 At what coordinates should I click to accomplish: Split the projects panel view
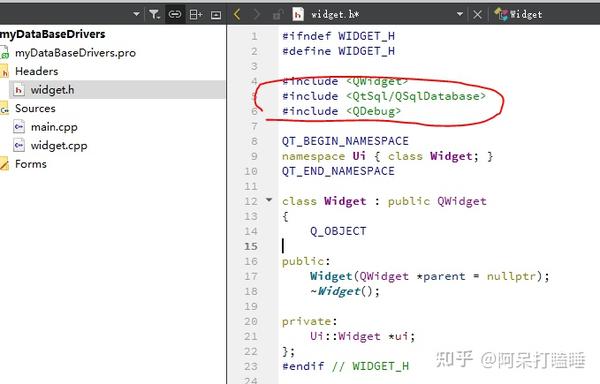pos(196,15)
